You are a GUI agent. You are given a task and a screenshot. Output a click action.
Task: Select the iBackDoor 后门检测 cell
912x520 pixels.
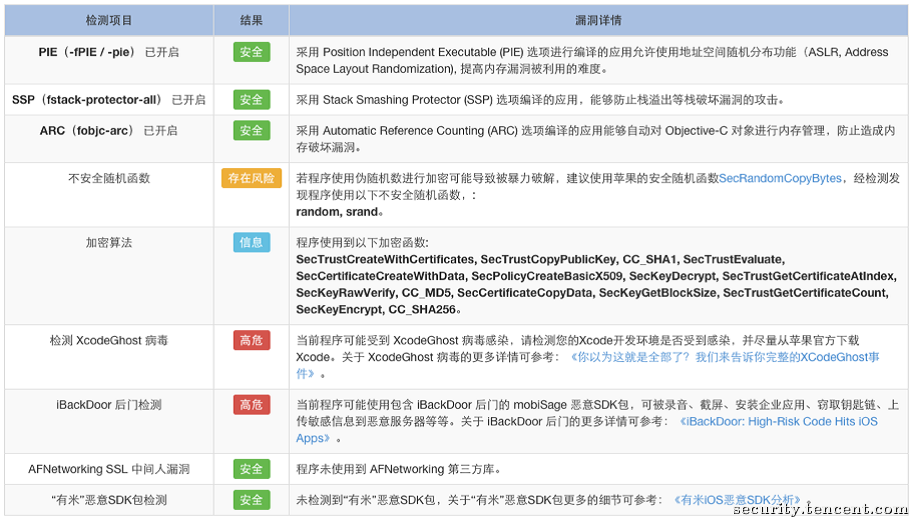[109, 422]
